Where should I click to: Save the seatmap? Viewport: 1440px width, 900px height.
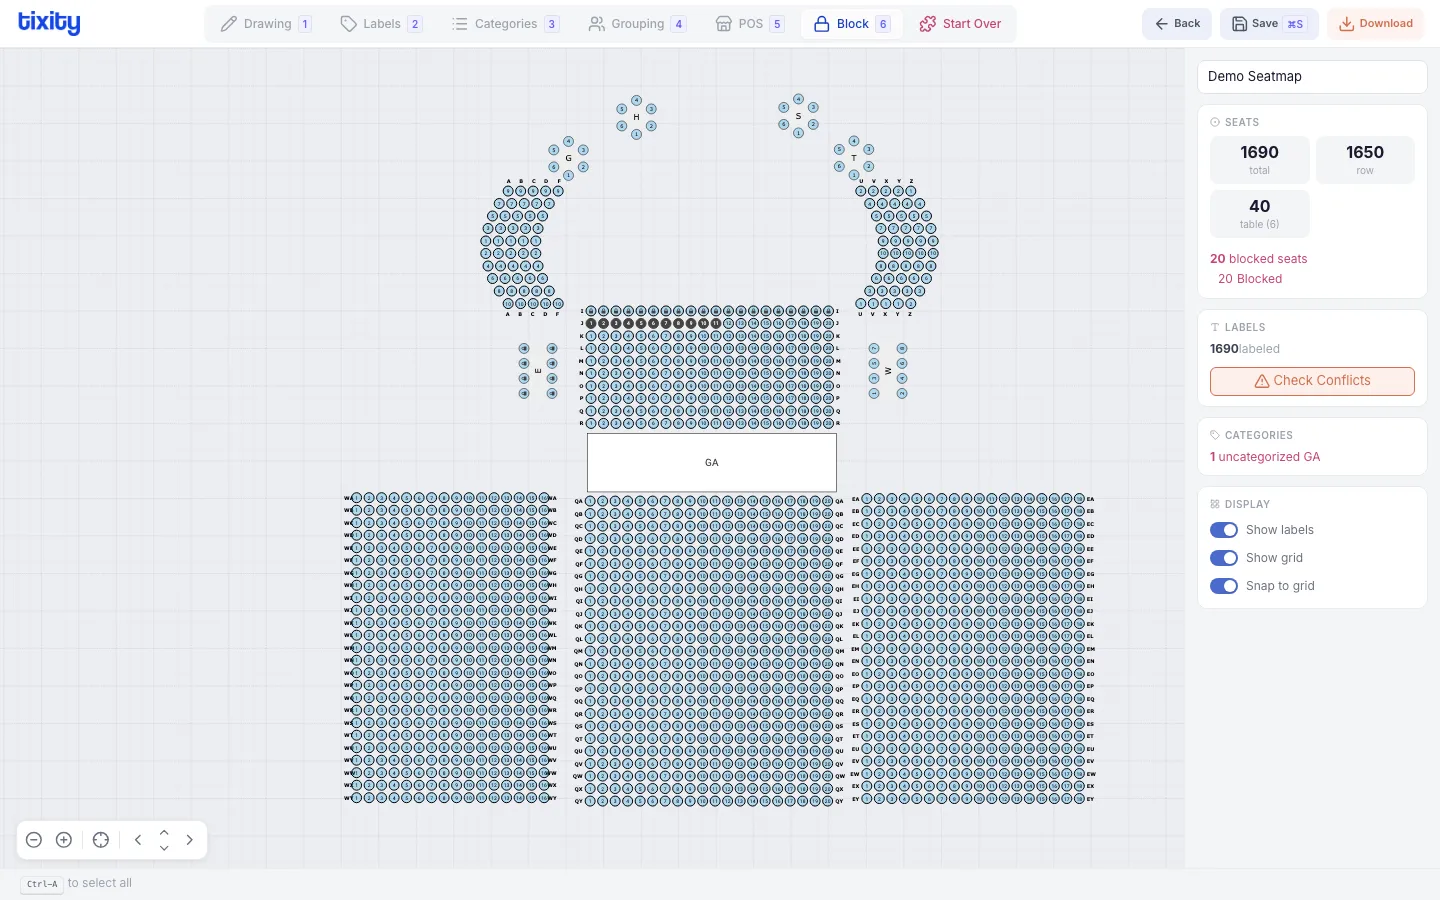pos(1268,24)
